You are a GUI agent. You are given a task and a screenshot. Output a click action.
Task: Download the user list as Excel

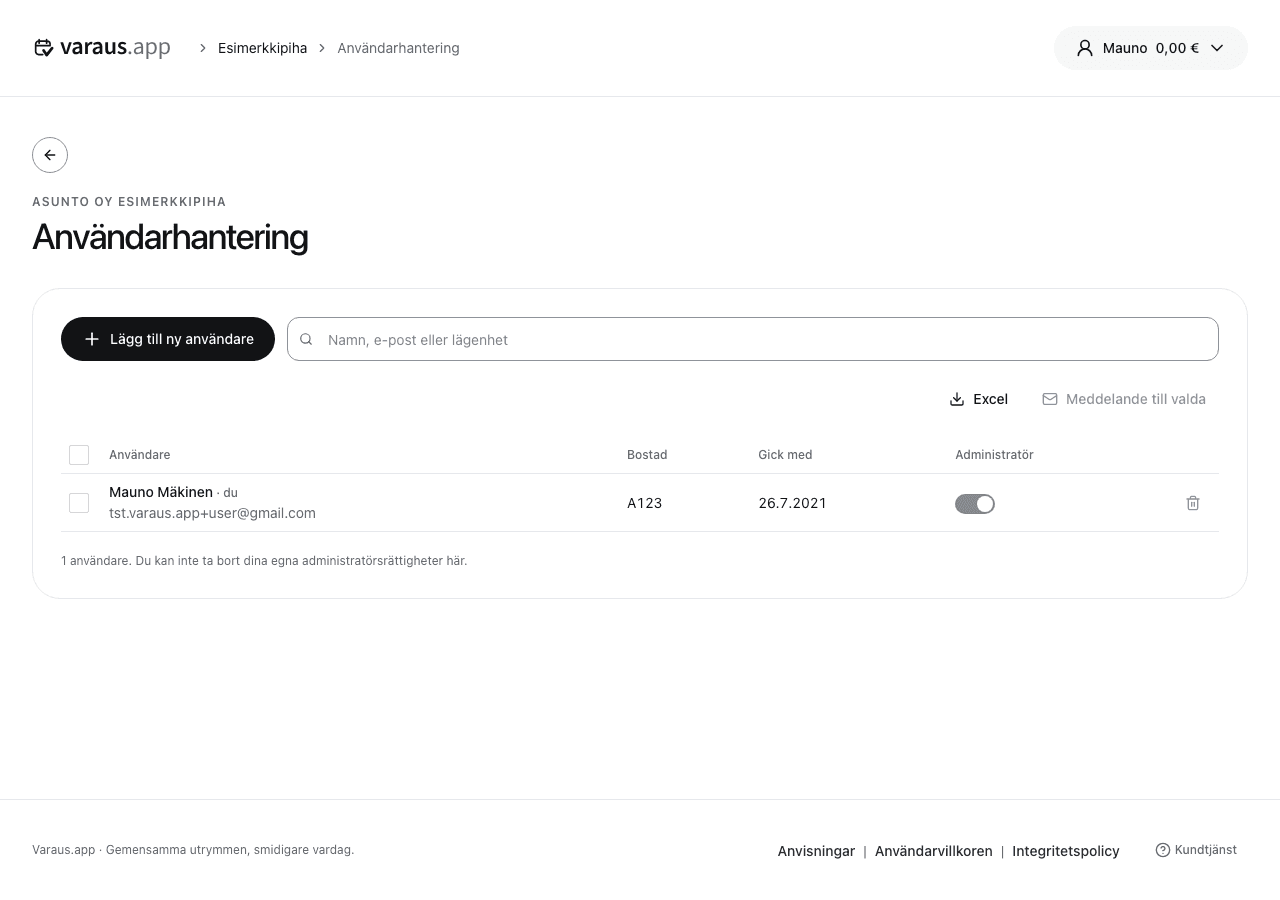pos(979,399)
